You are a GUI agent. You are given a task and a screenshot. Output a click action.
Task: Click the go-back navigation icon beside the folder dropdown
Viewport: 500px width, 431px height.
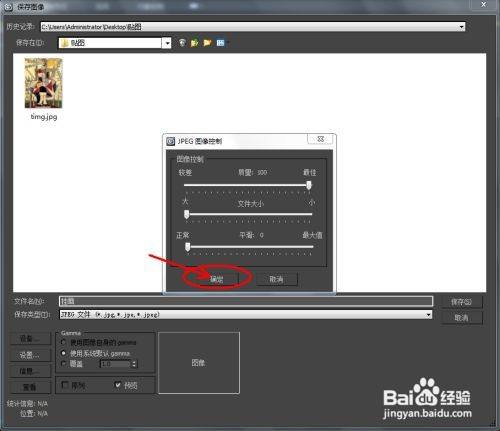182,43
